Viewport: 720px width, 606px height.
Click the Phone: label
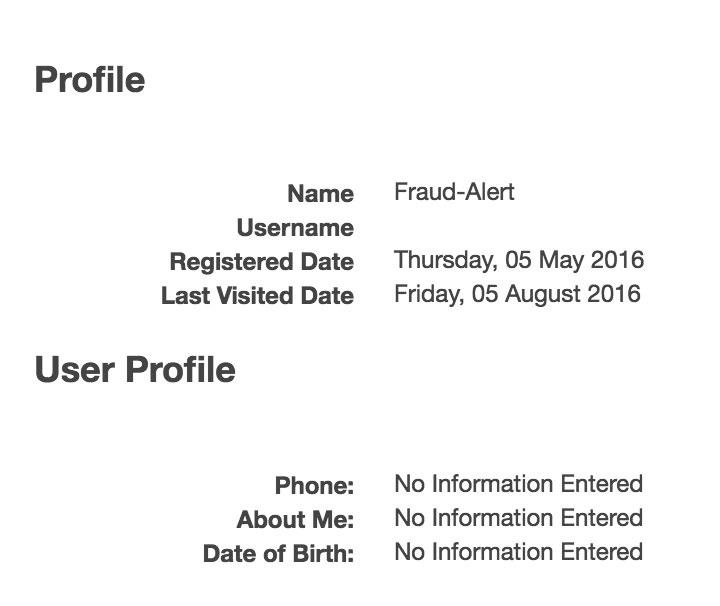click(x=315, y=486)
